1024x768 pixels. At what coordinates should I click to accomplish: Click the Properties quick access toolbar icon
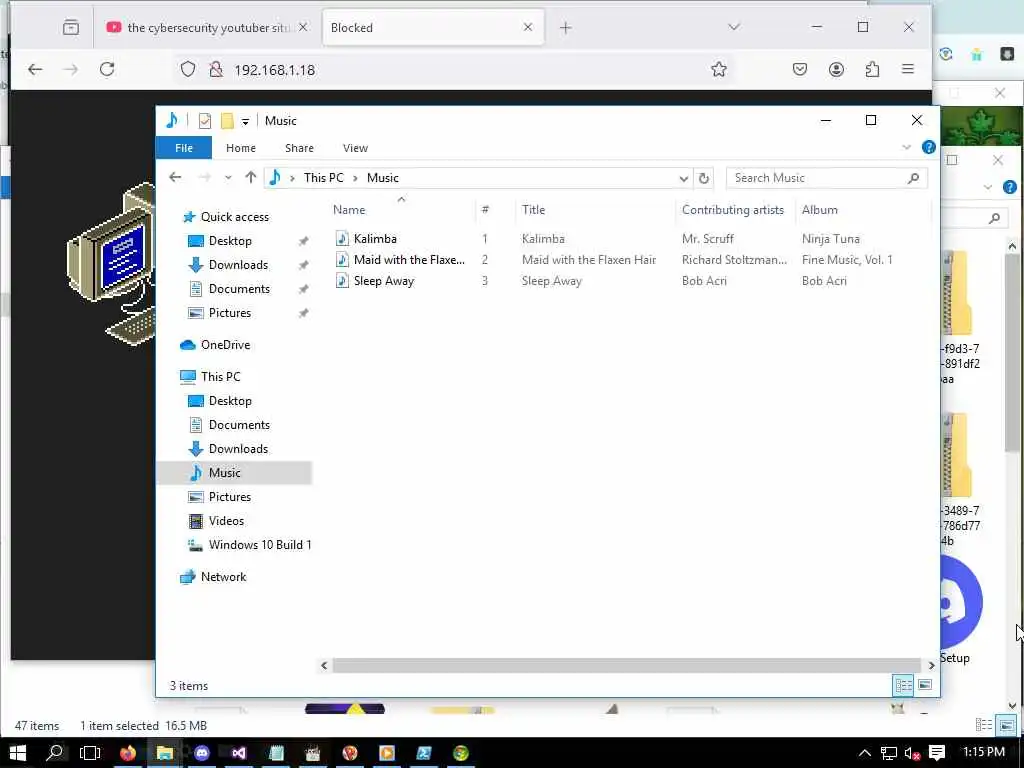(204, 120)
